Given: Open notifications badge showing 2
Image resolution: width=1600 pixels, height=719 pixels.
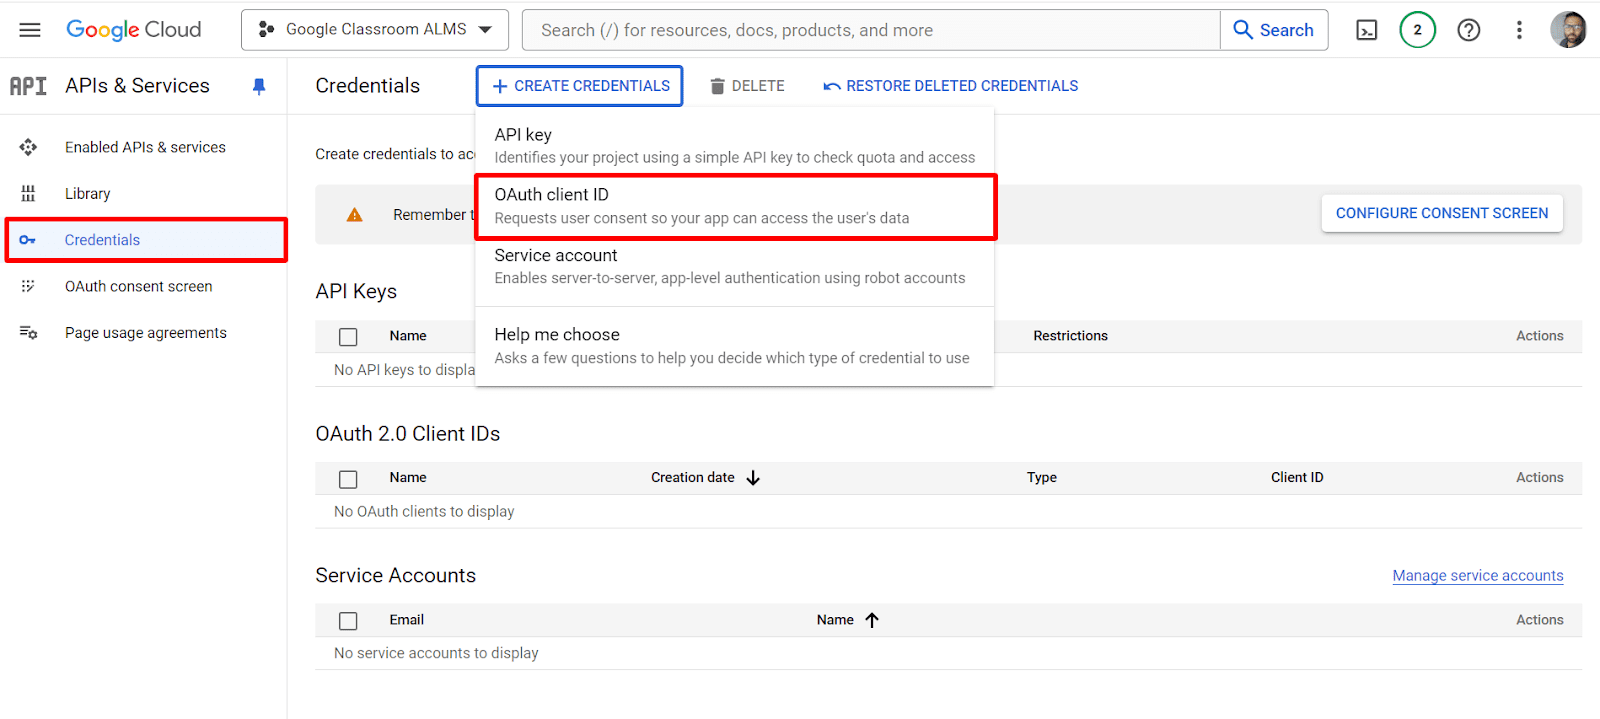Looking at the screenshot, I should click(x=1417, y=30).
